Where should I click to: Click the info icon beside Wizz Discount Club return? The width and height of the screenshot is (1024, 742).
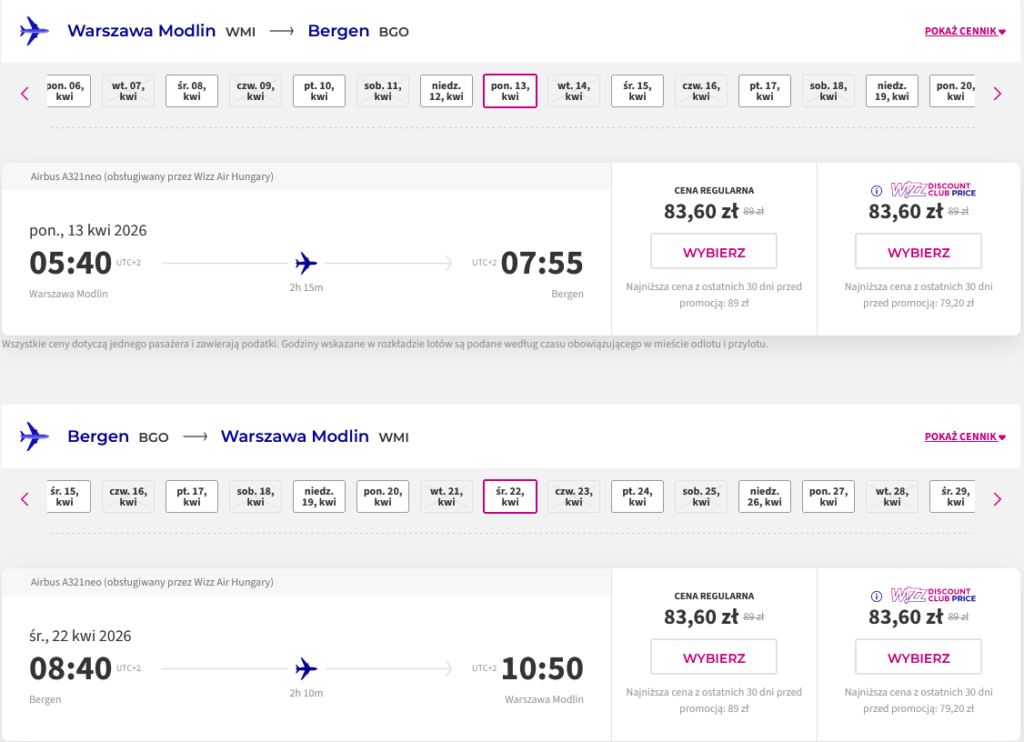point(877,597)
